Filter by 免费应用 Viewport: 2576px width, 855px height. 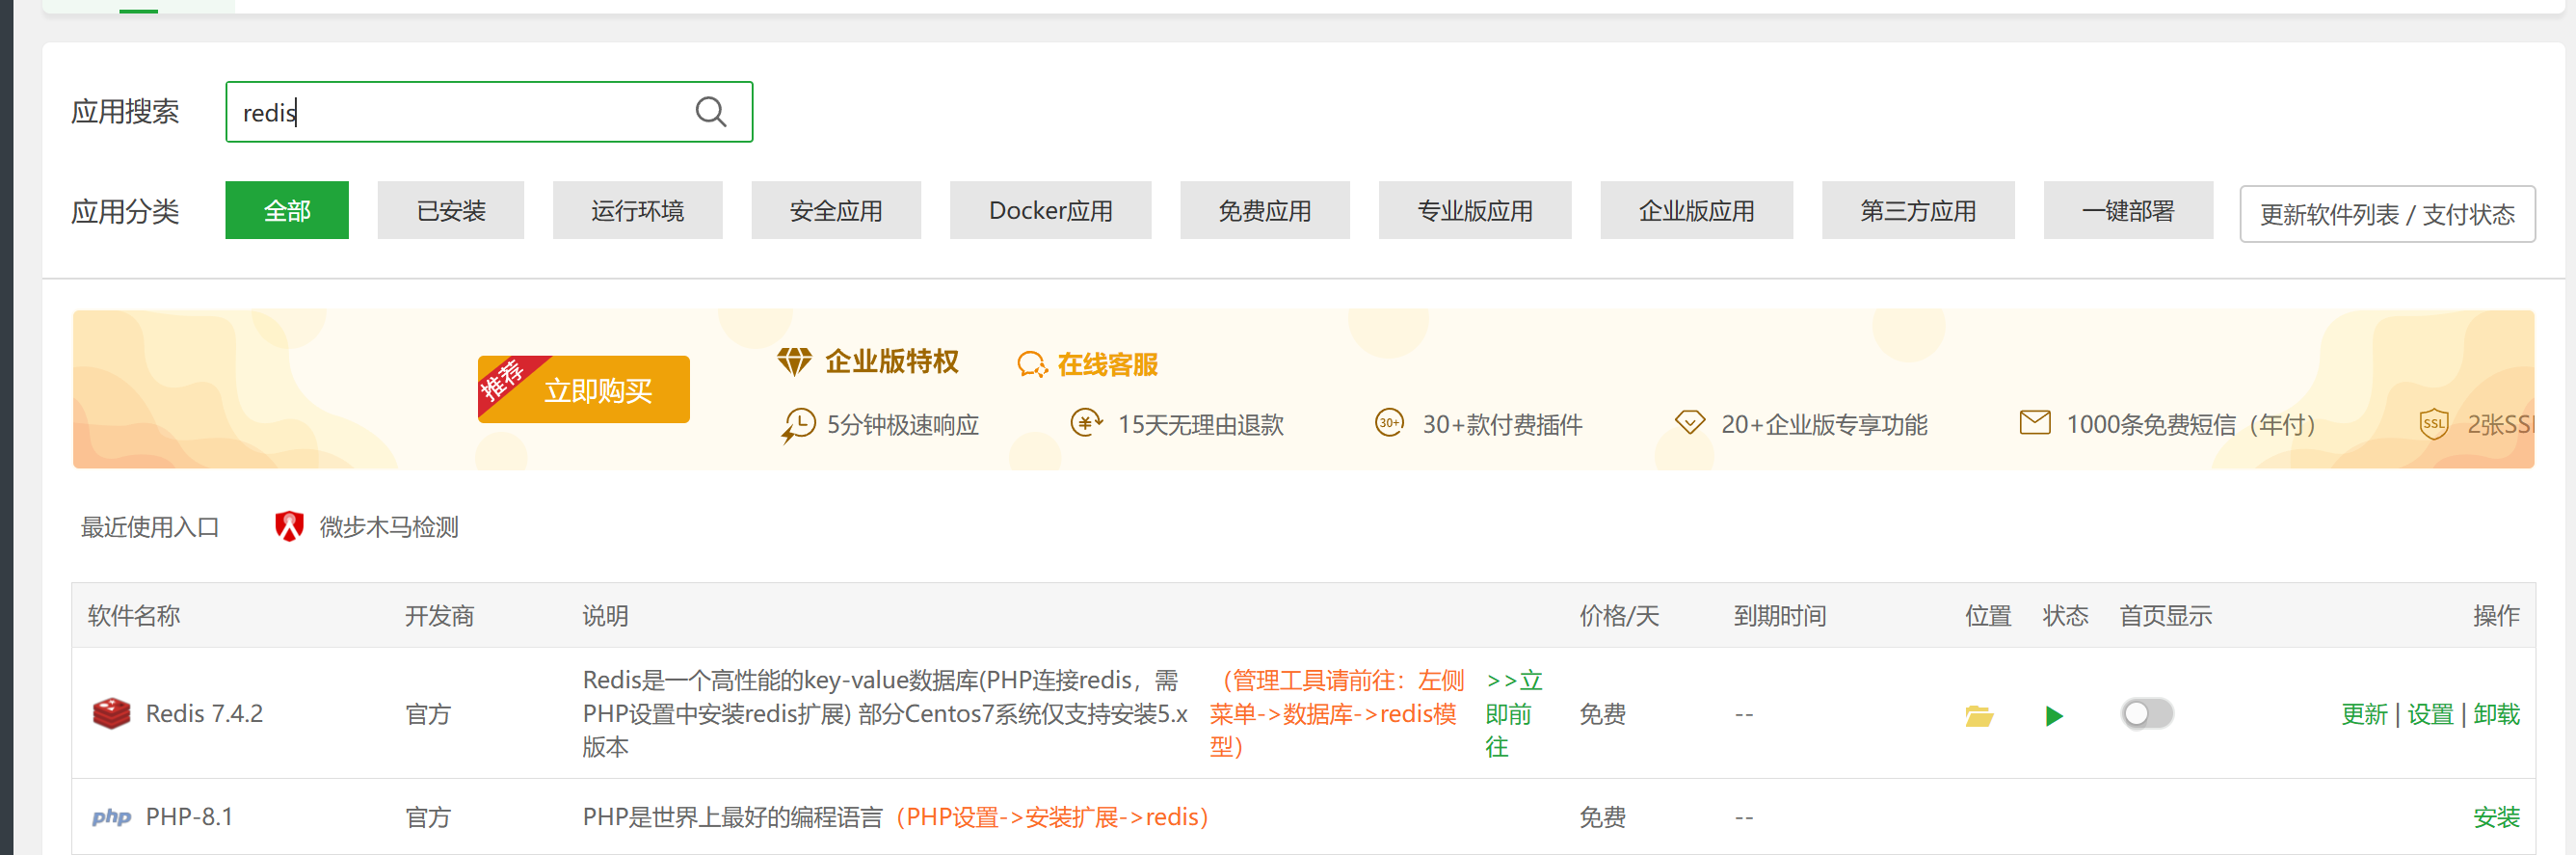(1264, 210)
